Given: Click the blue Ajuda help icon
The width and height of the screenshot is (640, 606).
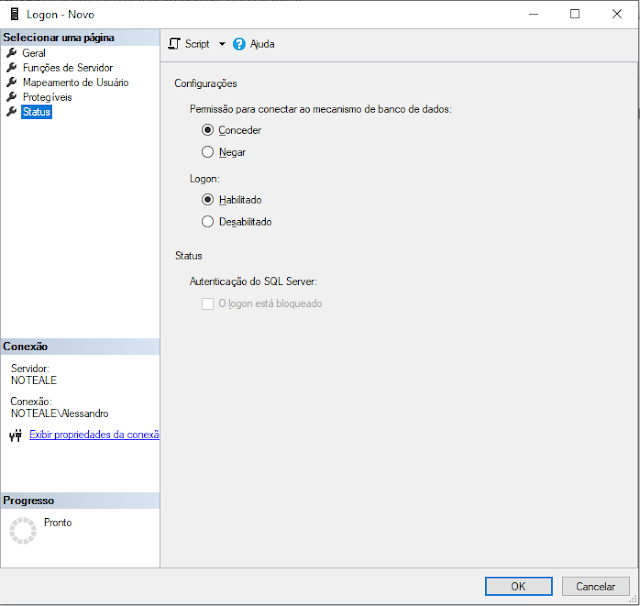Looking at the screenshot, I should point(239,44).
